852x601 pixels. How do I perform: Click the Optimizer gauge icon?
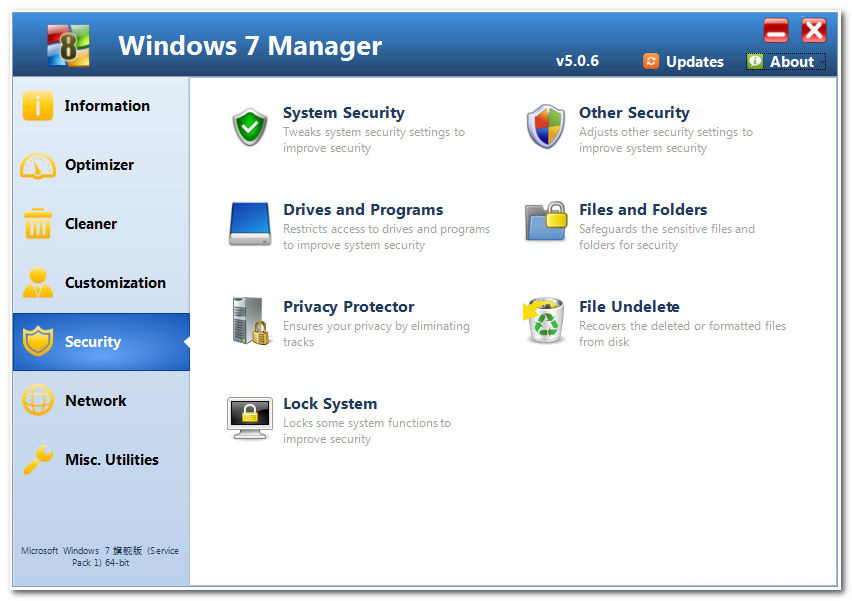click(37, 165)
